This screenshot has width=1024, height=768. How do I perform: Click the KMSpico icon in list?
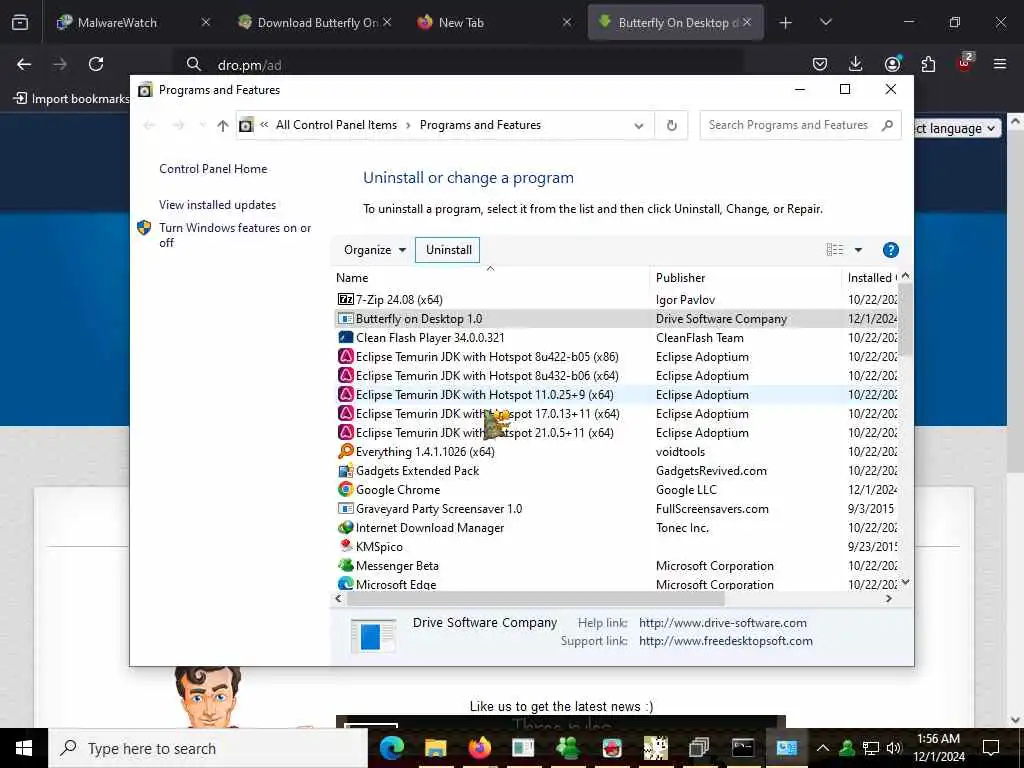coord(345,546)
